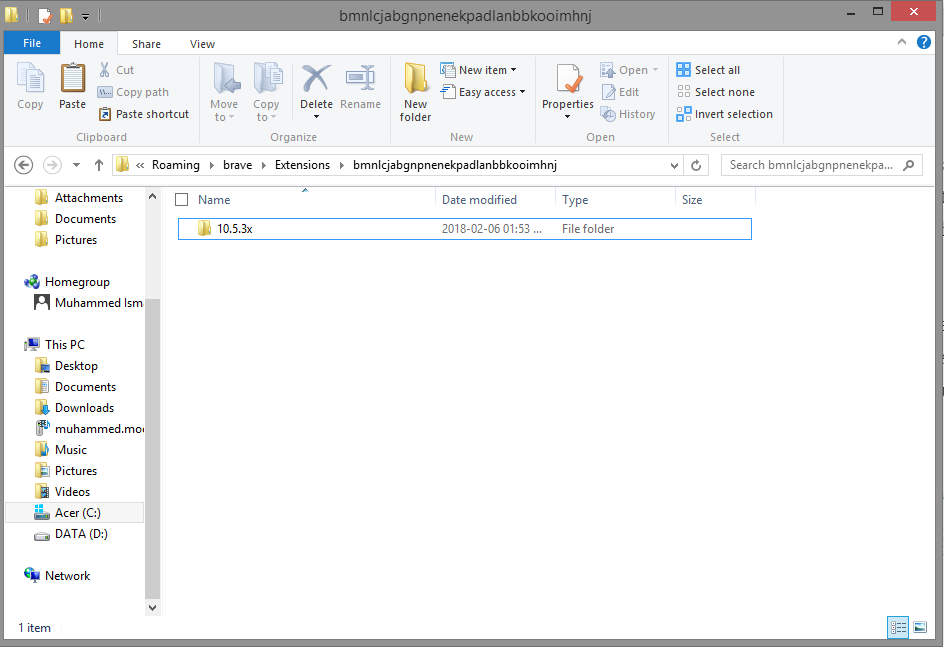Open the Easy access dropdown

click(x=483, y=92)
